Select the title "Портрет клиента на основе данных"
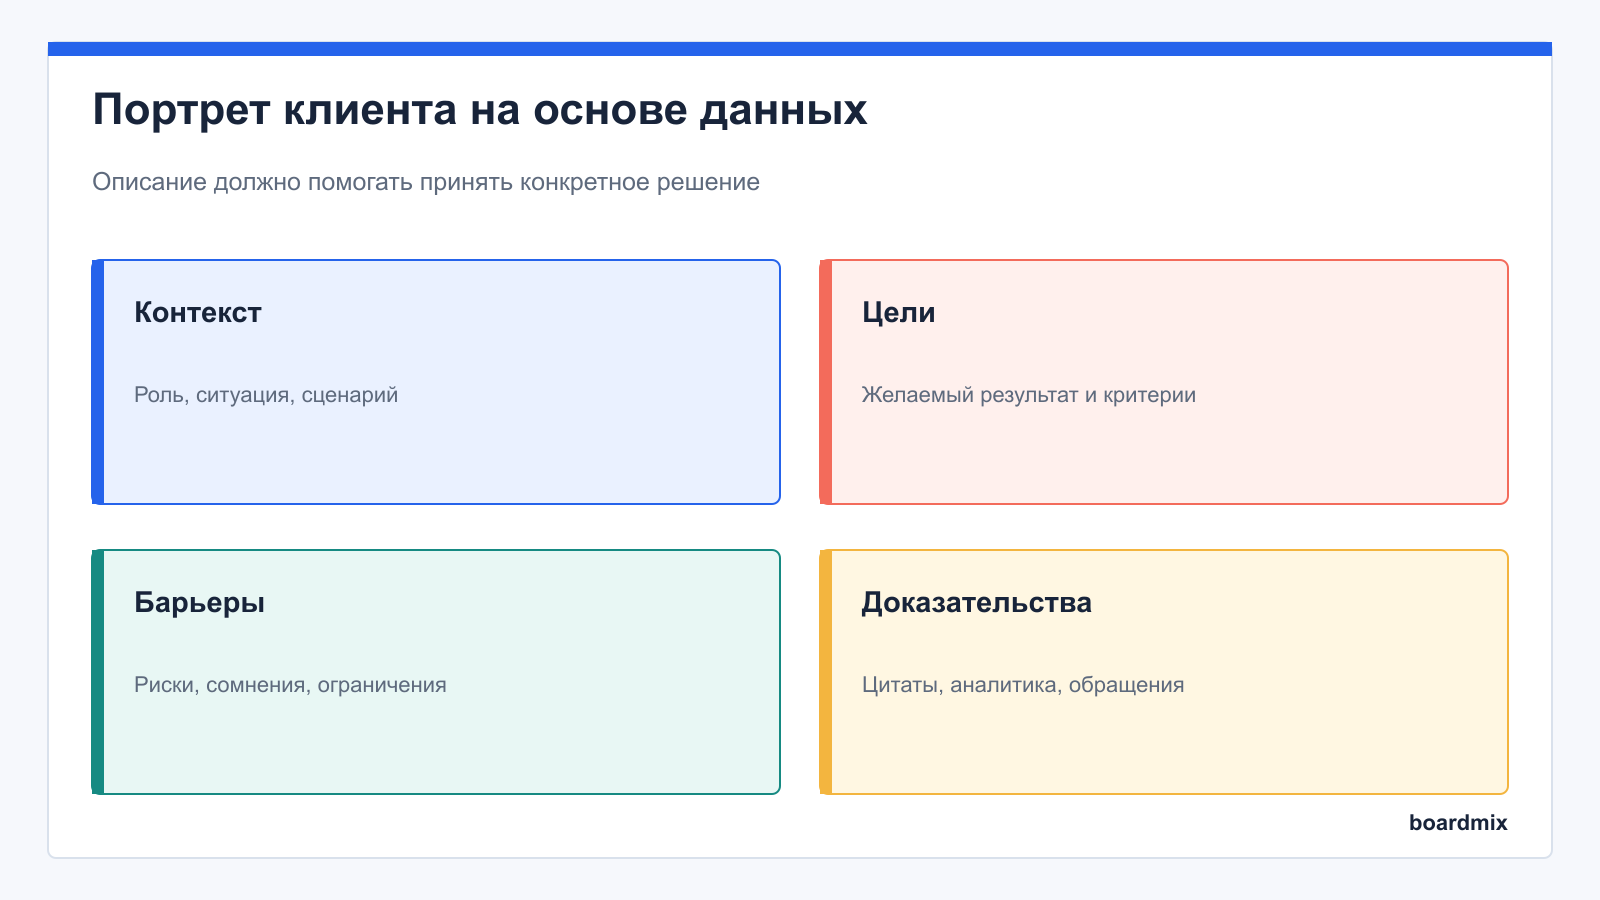Image resolution: width=1600 pixels, height=900 pixels. 480,110
